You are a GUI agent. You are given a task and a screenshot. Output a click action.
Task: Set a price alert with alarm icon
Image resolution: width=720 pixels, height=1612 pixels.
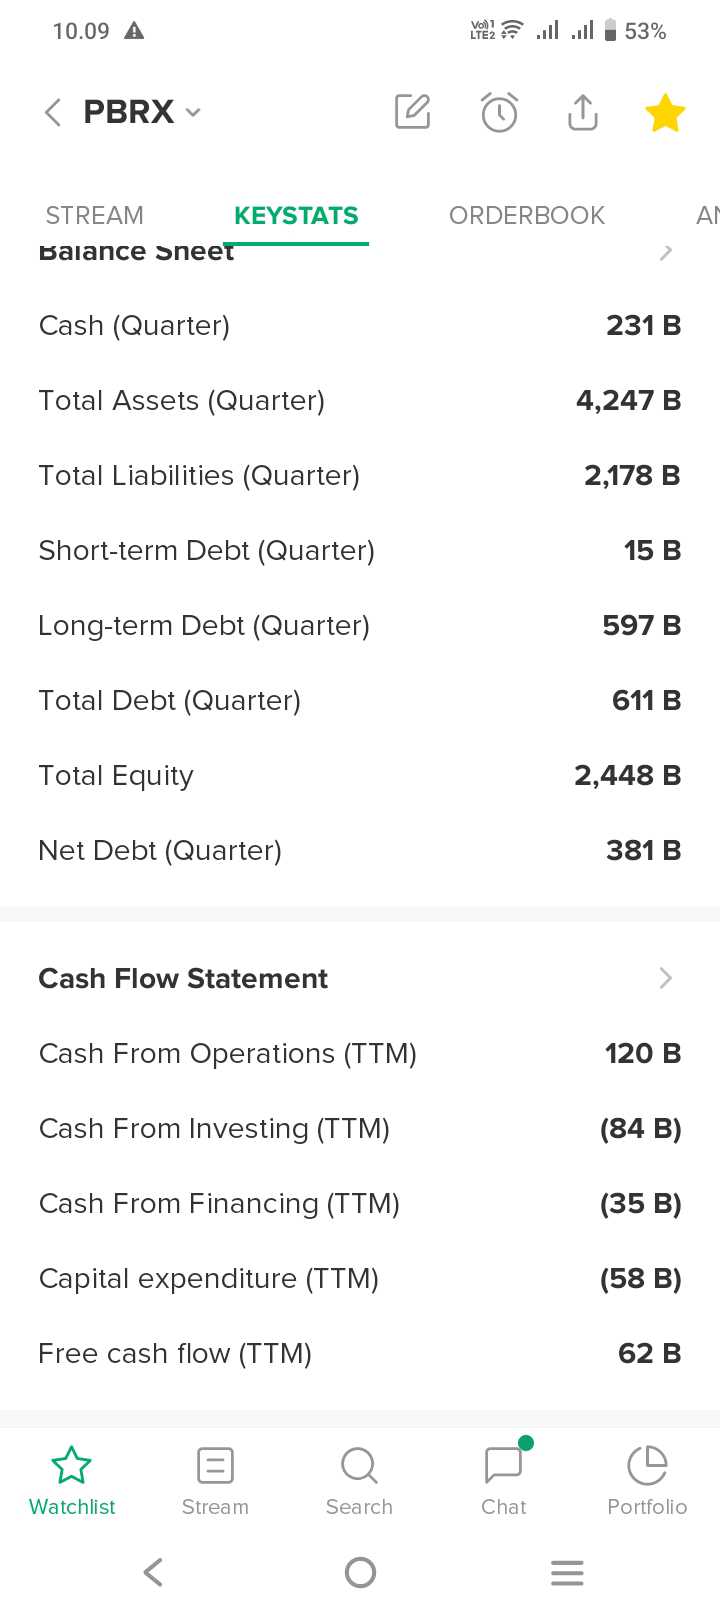(x=499, y=112)
